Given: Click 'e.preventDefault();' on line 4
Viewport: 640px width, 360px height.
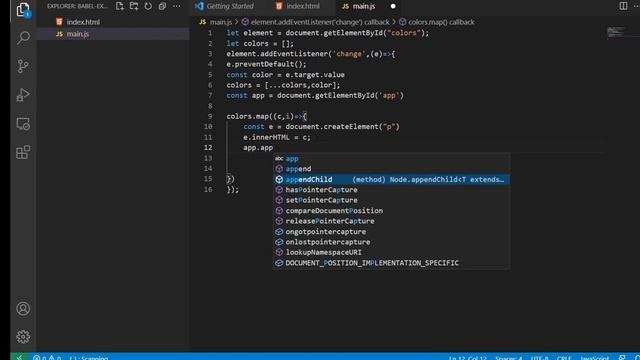Looking at the screenshot, I should click(x=266, y=64).
